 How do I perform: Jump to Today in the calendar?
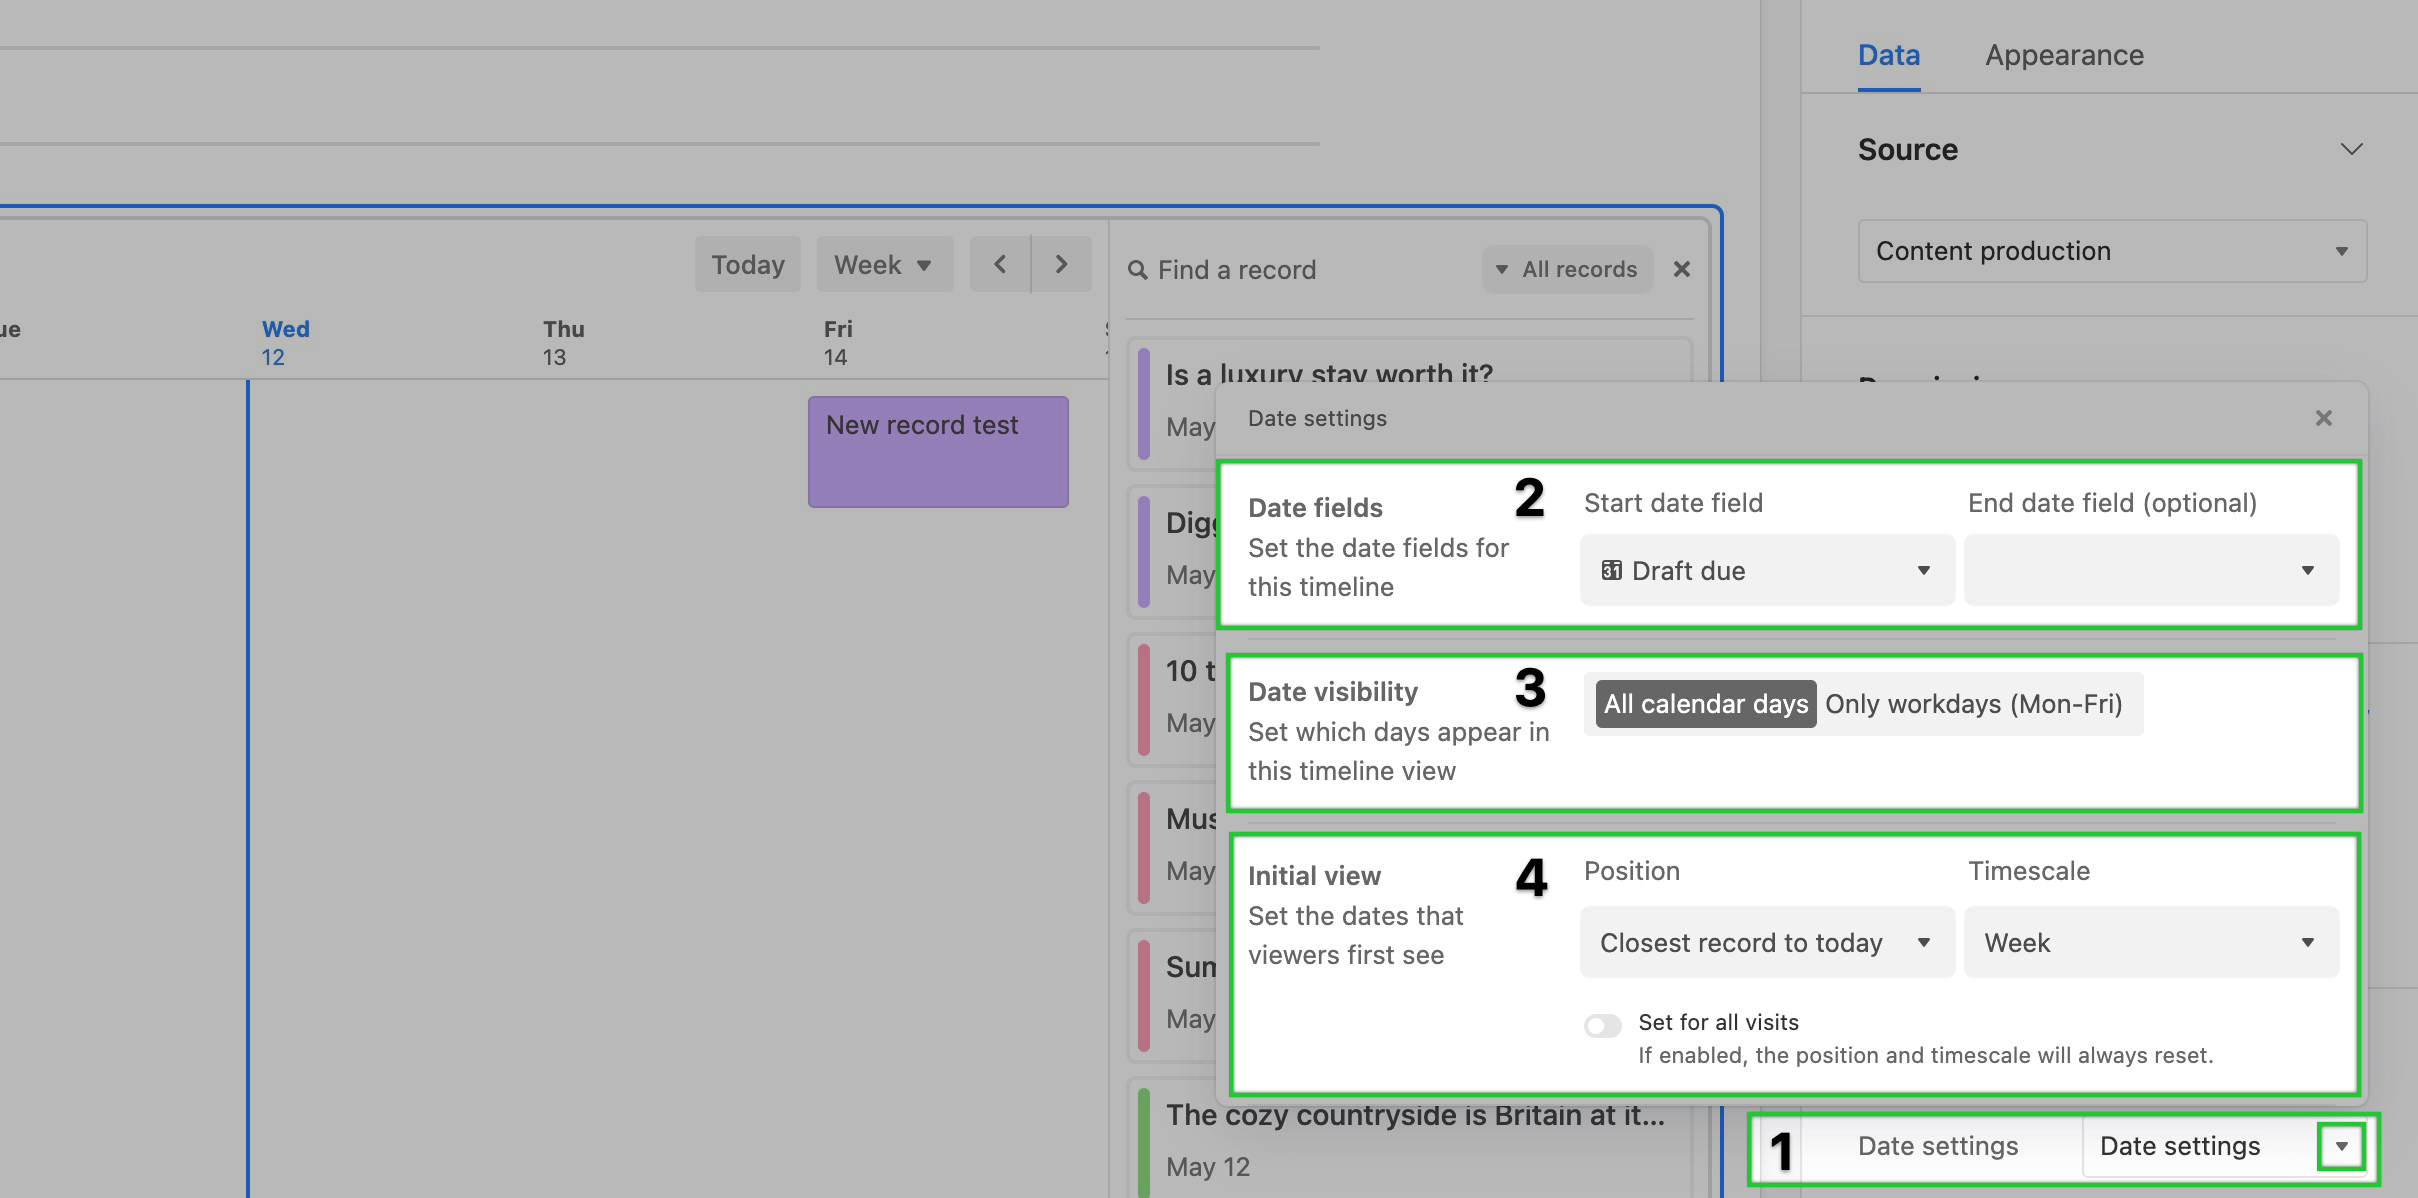pos(748,264)
